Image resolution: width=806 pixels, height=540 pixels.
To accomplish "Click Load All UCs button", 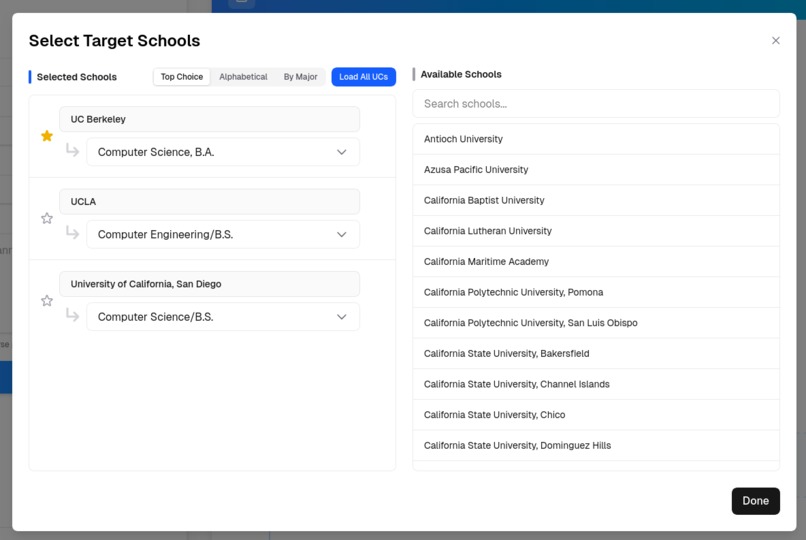I will coord(363,77).
